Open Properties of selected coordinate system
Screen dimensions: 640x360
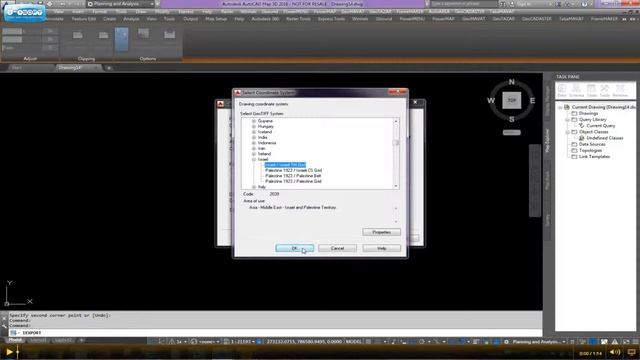click(381, 232)
